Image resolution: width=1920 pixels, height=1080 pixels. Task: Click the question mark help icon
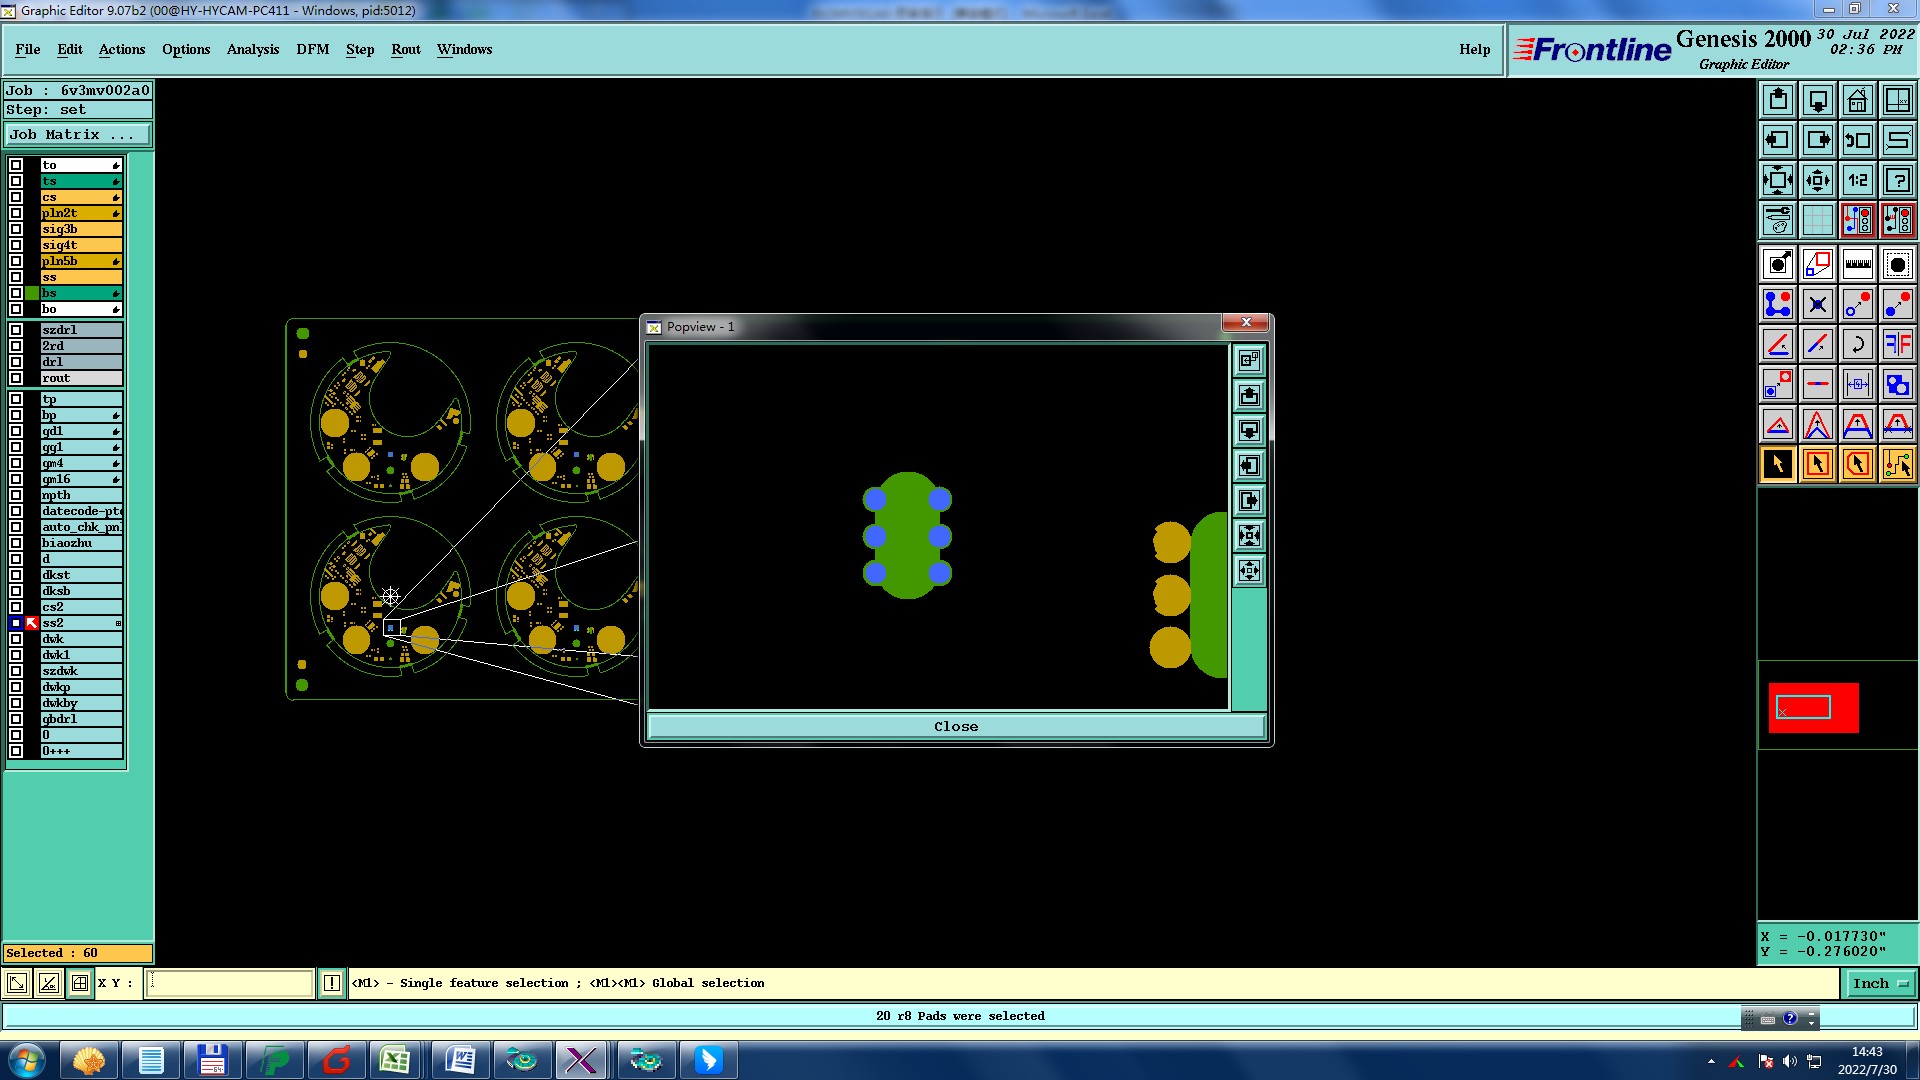(1897, 180)
